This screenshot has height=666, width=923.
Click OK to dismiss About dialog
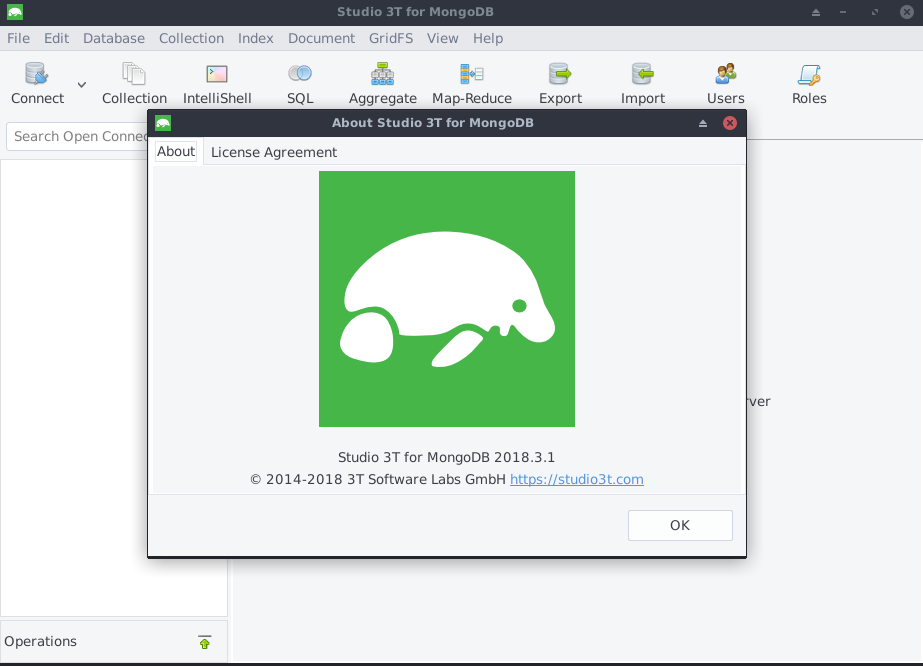click(x=680, y=525)
